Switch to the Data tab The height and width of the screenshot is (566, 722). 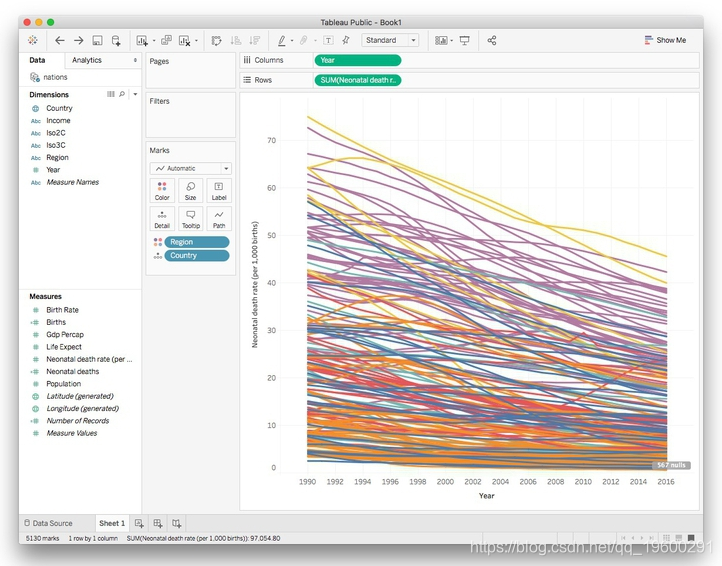click(x=37, y=60)
